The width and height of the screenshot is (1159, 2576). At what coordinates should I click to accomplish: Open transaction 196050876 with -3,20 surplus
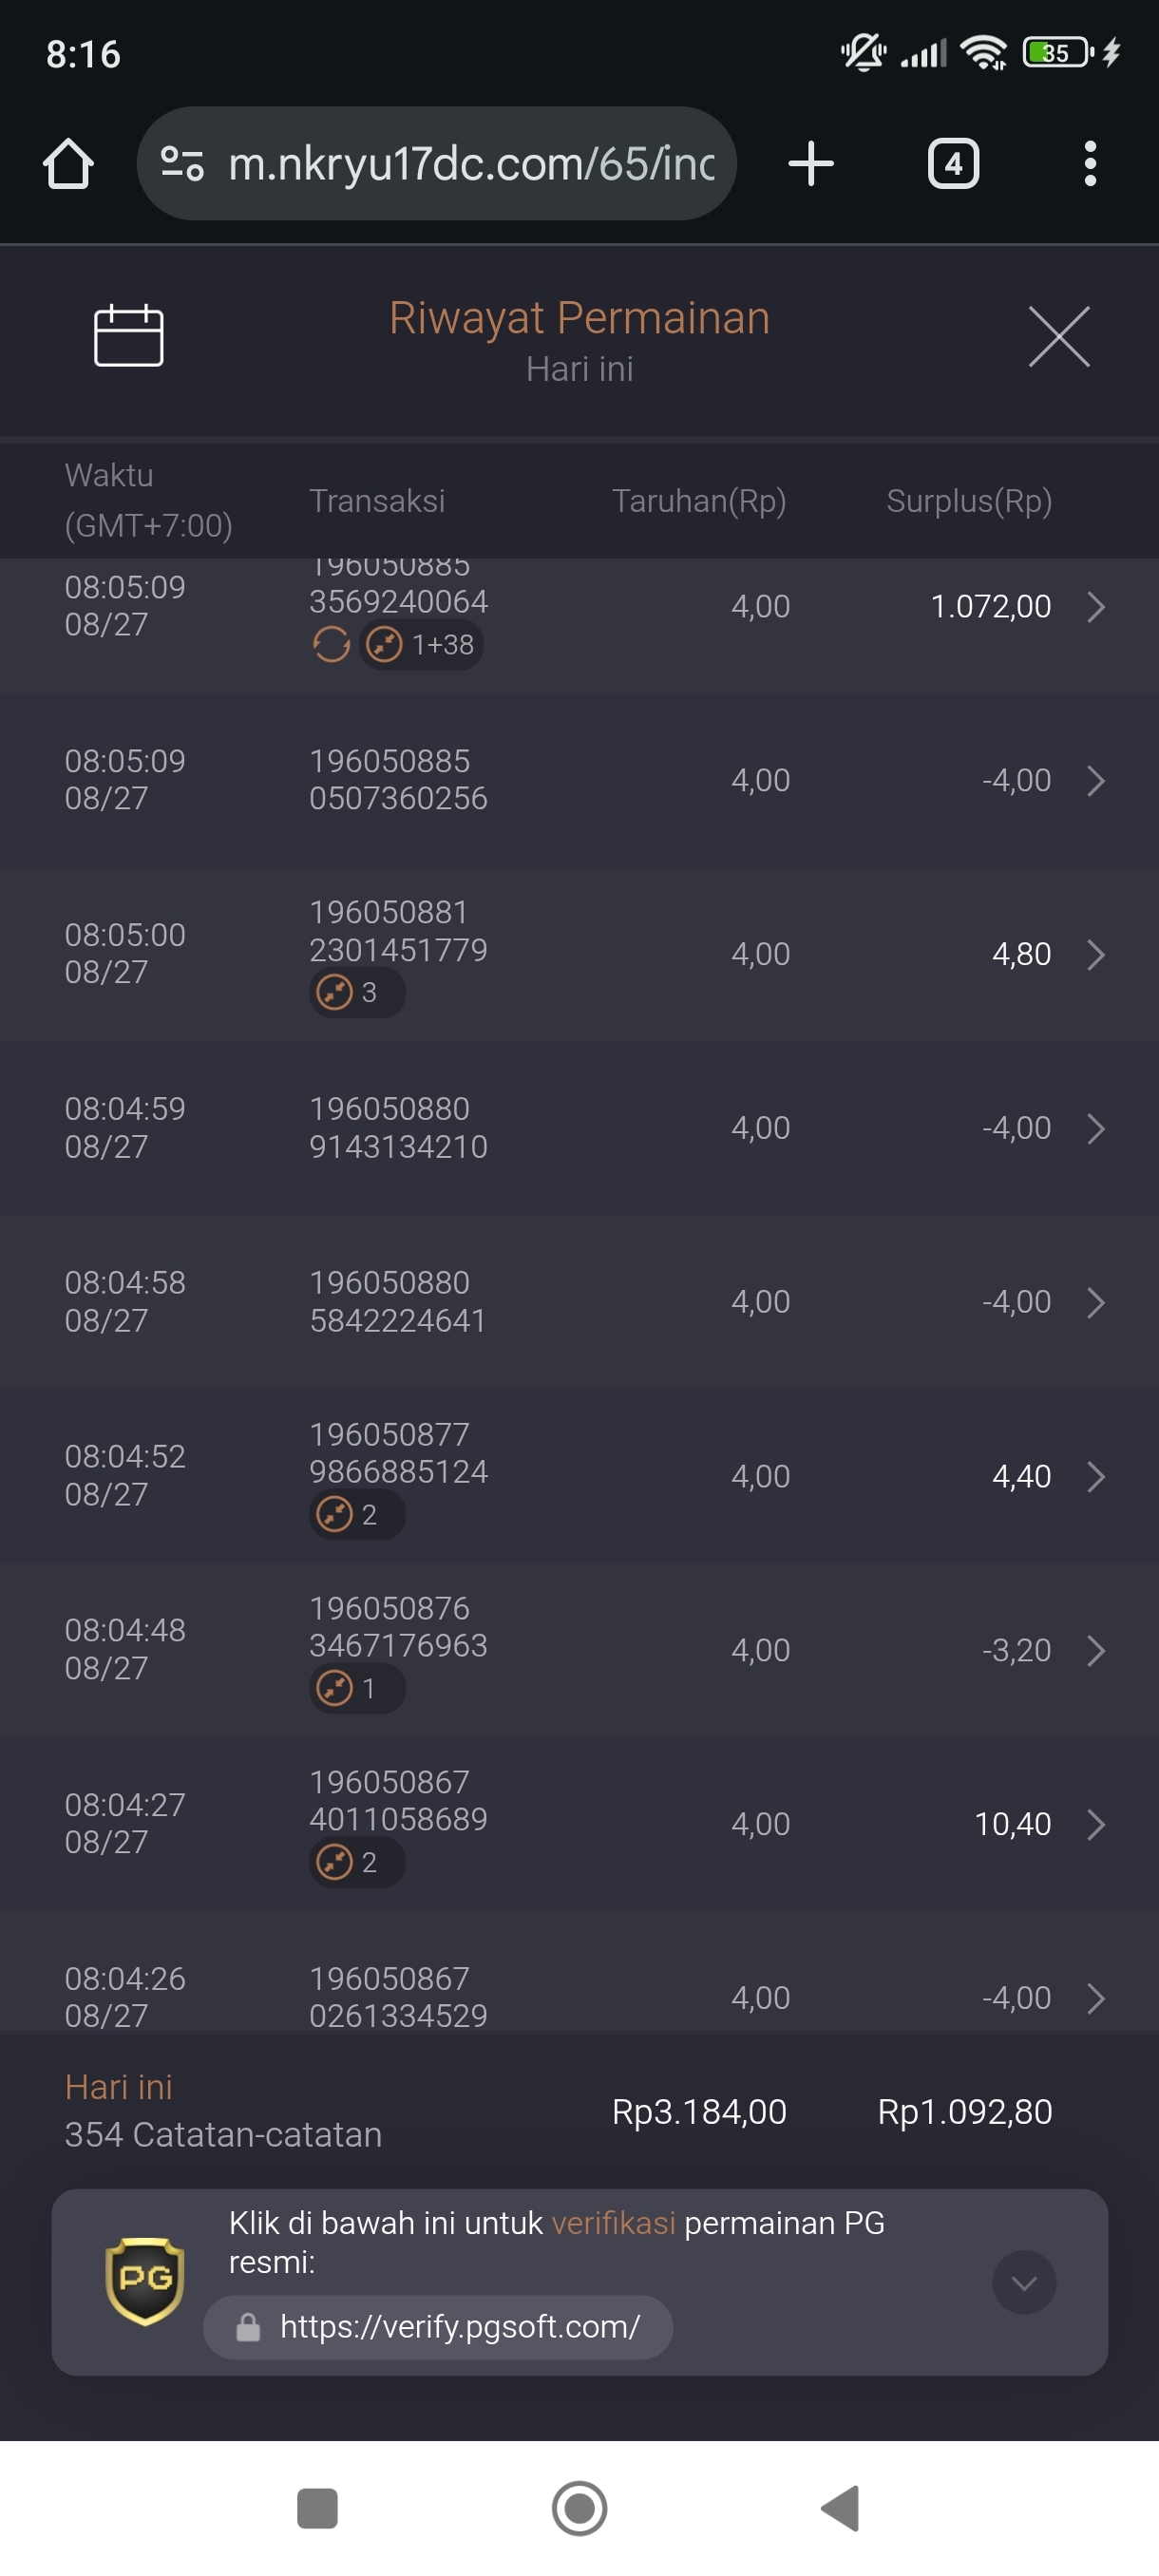coord(1095,1650)
